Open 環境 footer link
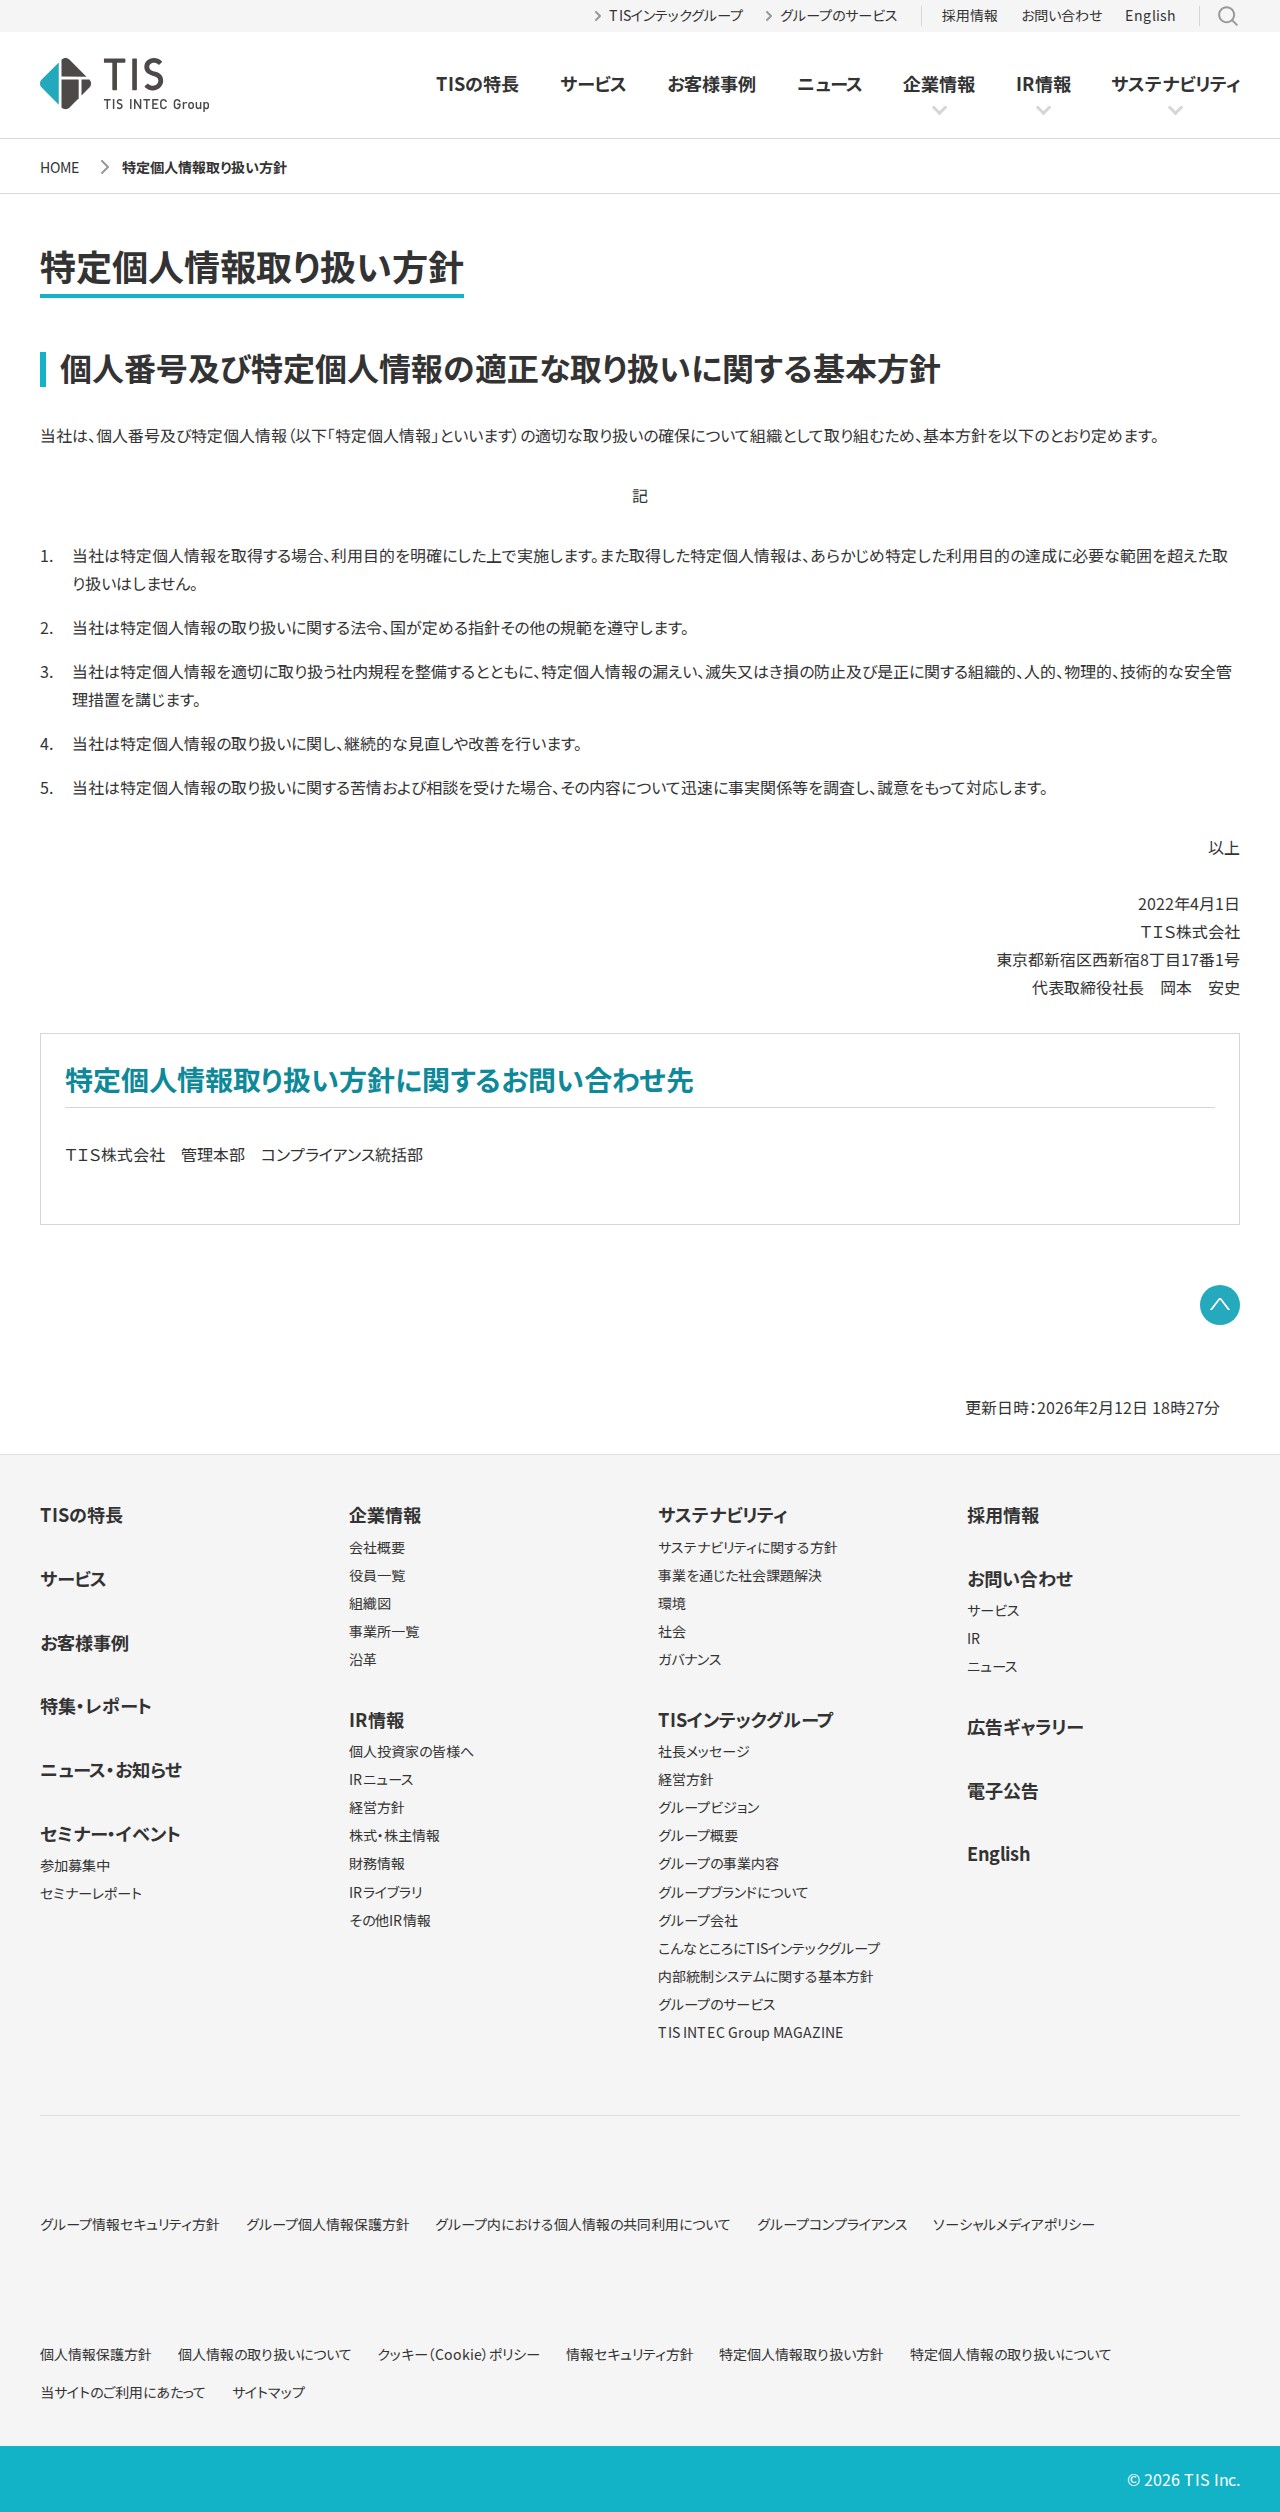This screenshot has width=1280, height=2512. click(672, 1604)
